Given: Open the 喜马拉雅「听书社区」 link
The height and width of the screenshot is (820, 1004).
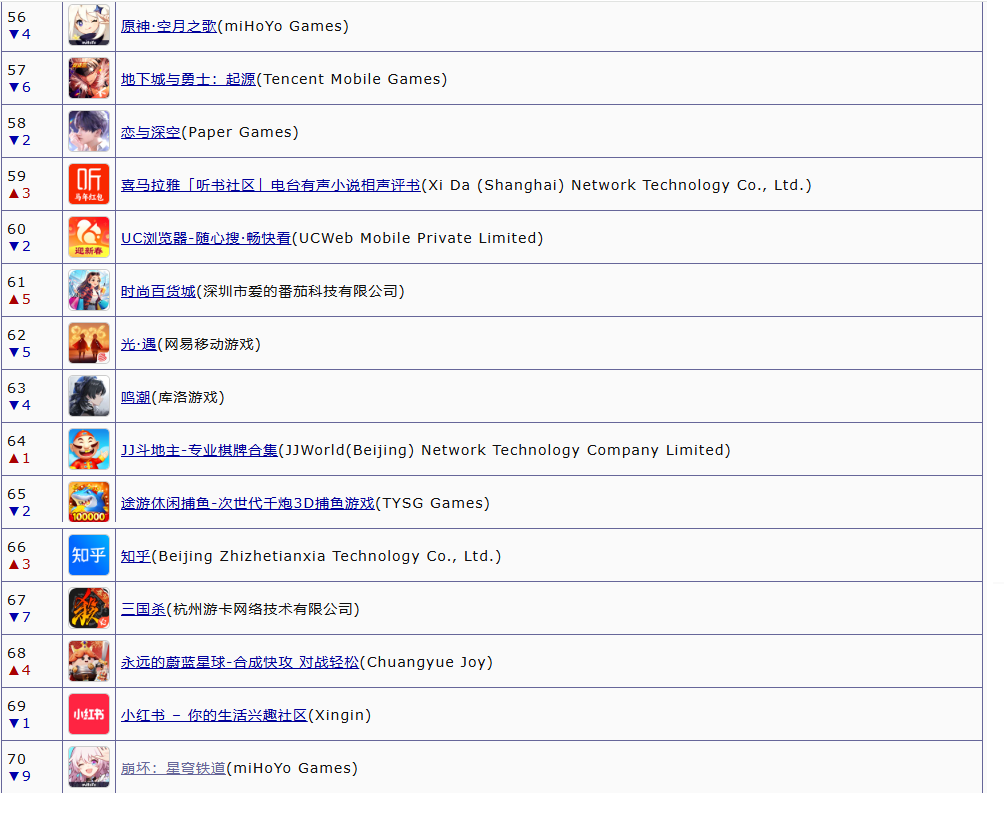Looking at the screenshot, I should click(x=271, y=186).
